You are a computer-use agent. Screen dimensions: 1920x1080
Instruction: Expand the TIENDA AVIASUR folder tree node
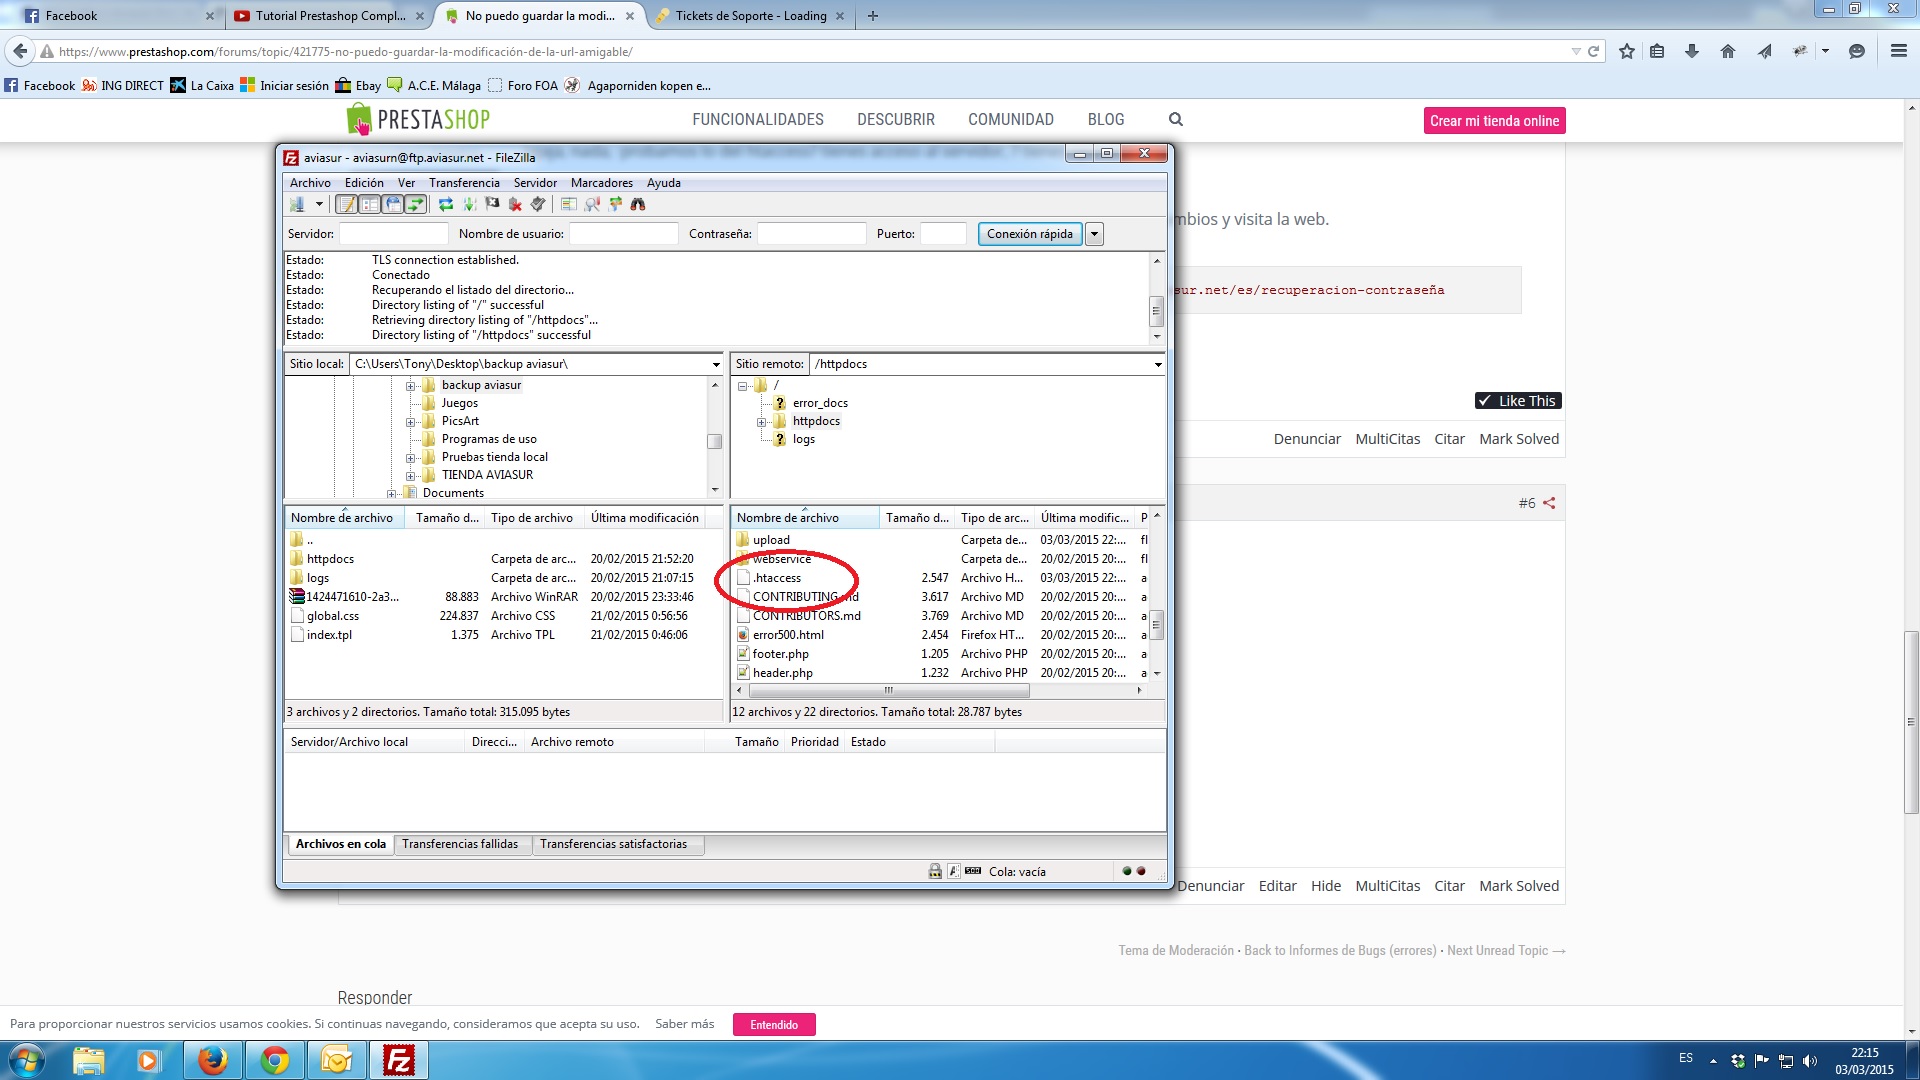pos(410,475)
